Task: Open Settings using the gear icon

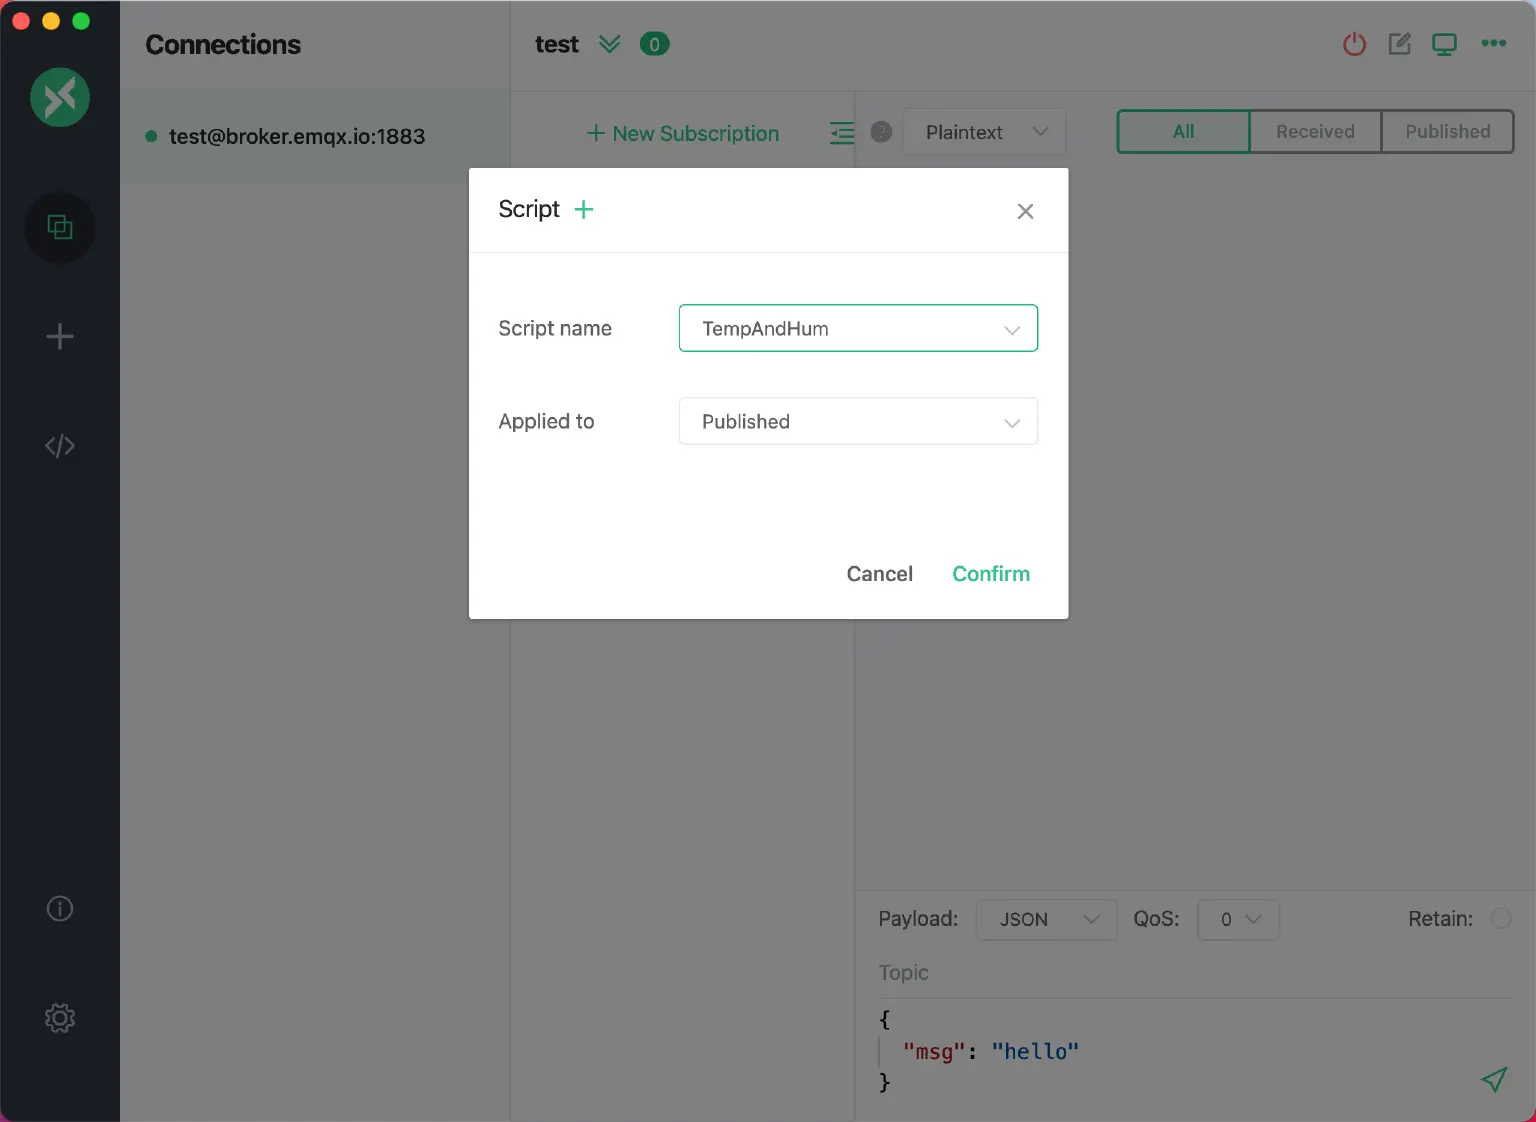Action: coord(60,1018)
